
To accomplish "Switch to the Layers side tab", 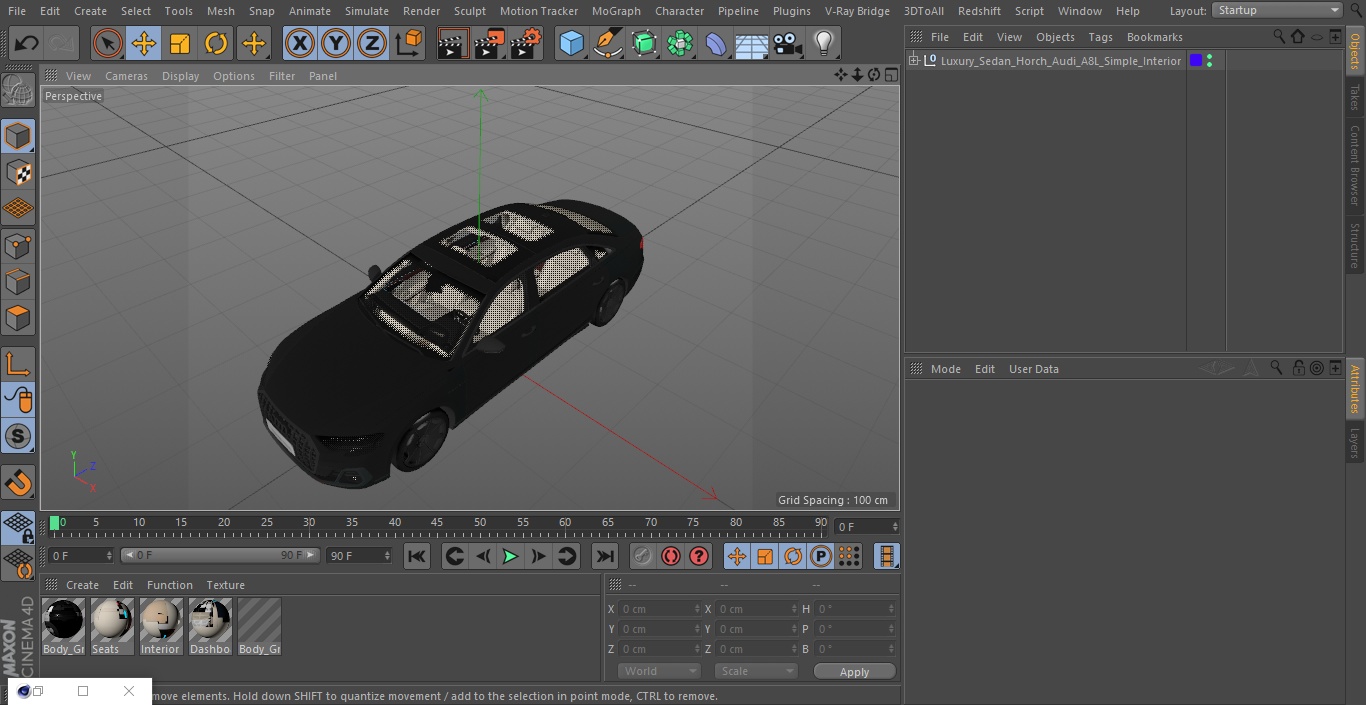I will tap(1355, 443).
